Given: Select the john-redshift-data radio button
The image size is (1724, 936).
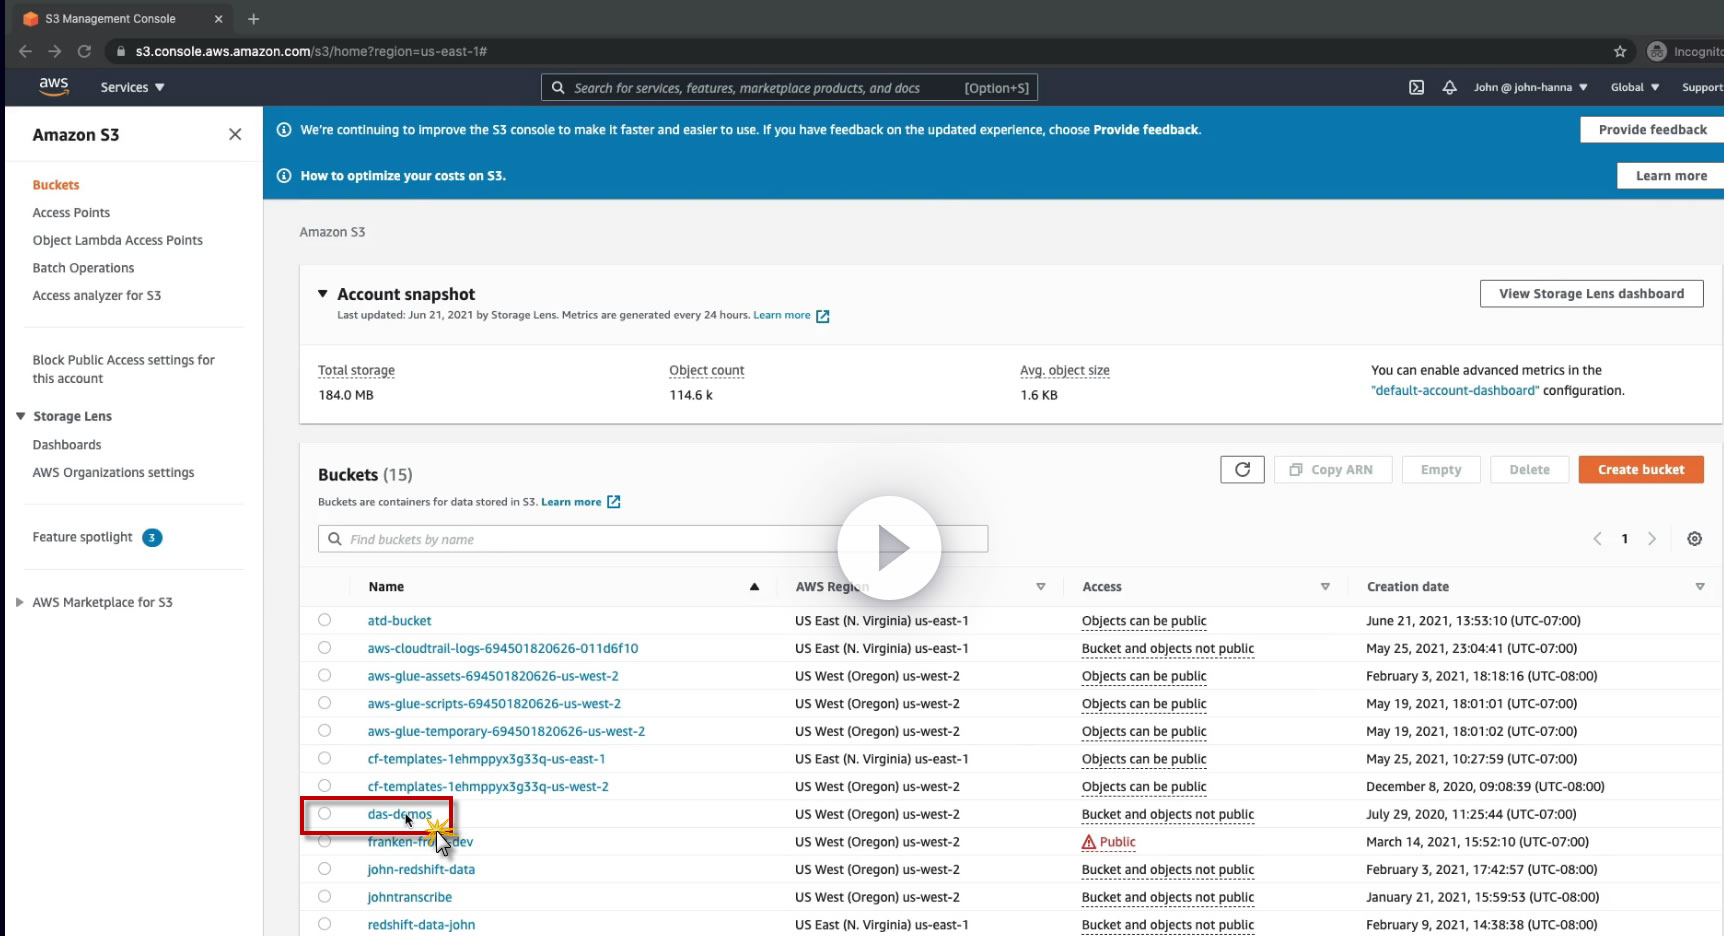Looking at the screenshot, I should pos(324,869).
